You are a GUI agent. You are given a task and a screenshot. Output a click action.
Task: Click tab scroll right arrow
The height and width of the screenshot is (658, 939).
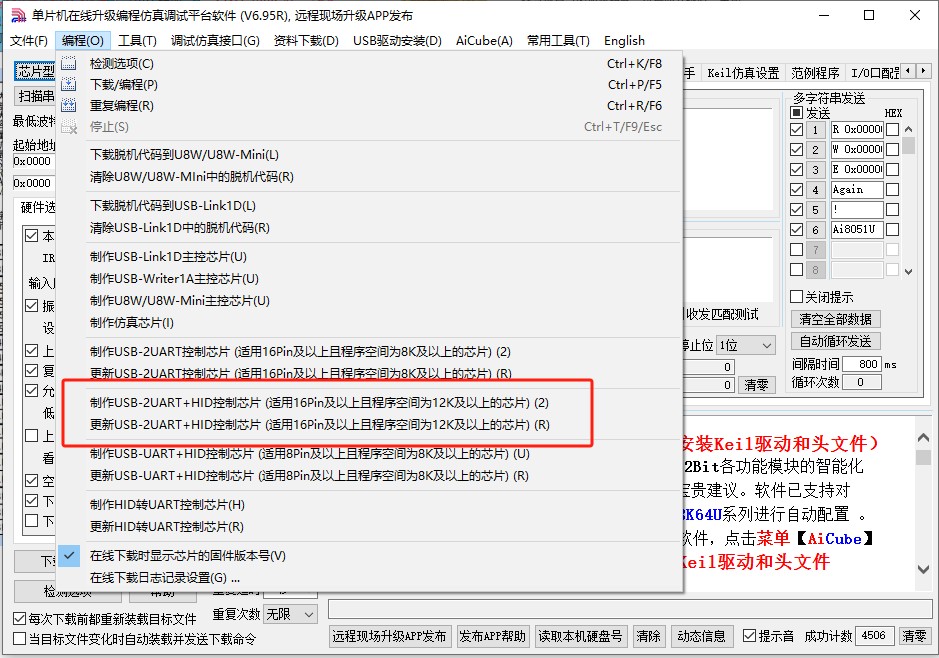[x=923, y=71]
